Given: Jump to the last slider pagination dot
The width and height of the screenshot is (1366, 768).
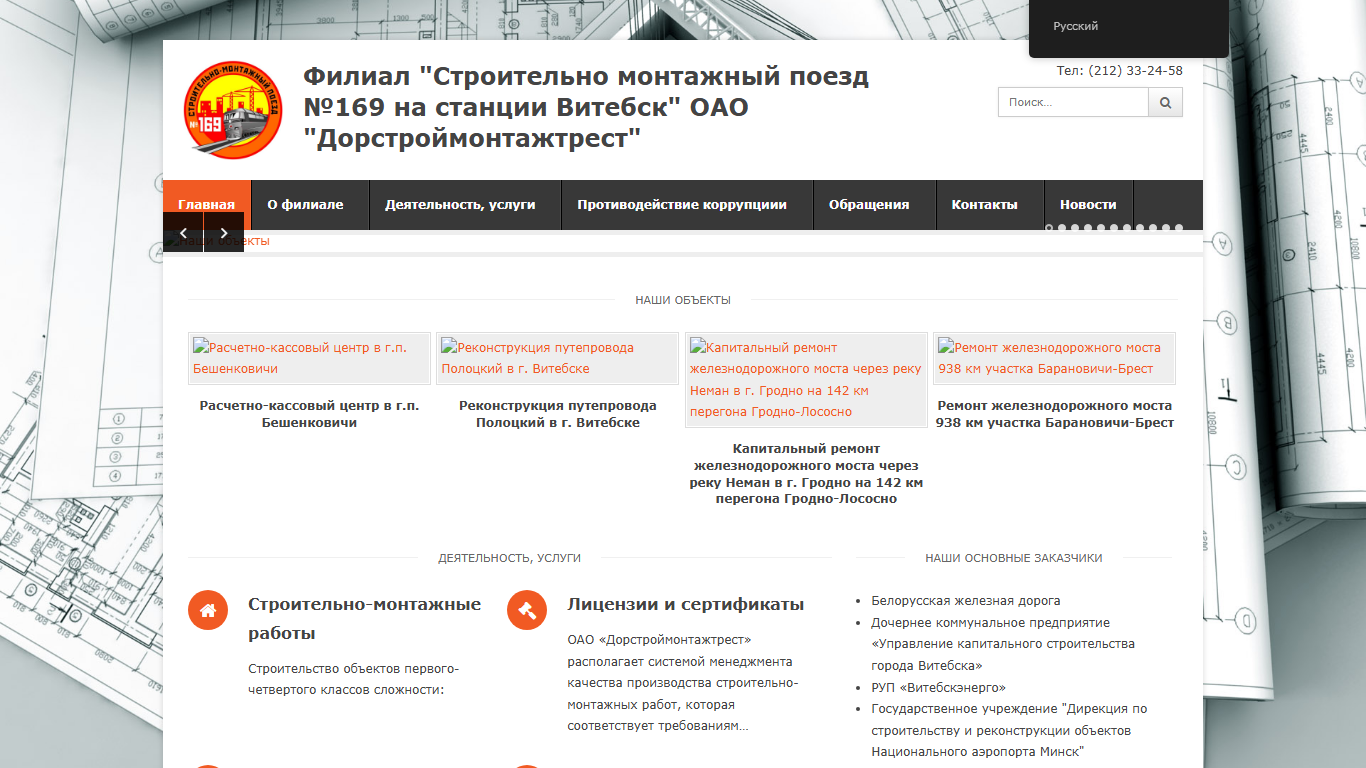Looking at the screenshot, I should tap(1179, 228).
